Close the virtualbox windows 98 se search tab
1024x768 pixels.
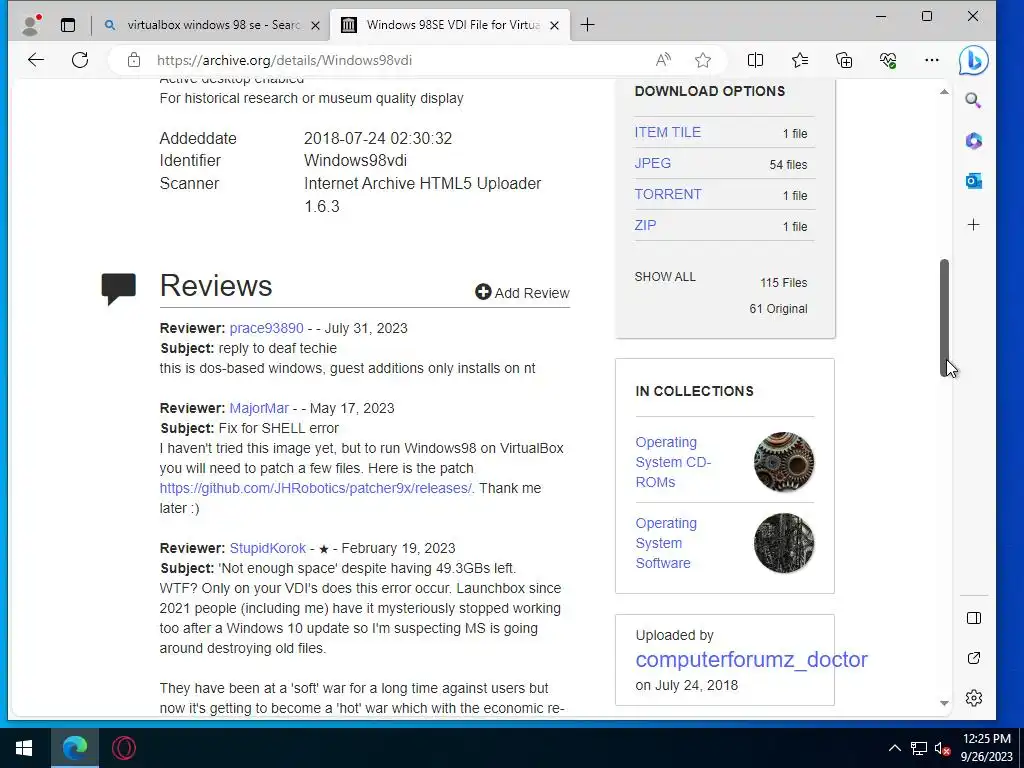click(315, 25)
